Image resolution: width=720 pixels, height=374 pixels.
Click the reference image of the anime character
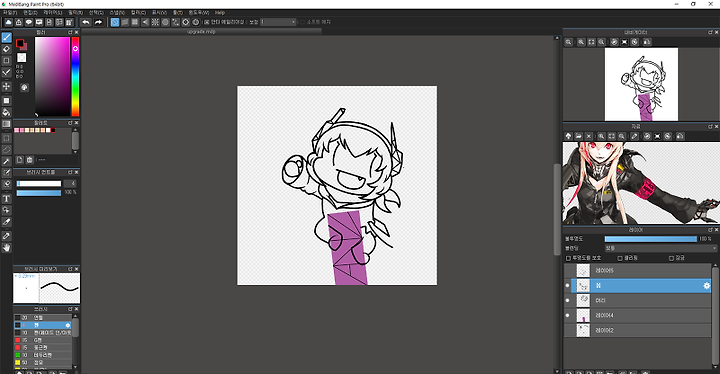[x=641, y=183]
